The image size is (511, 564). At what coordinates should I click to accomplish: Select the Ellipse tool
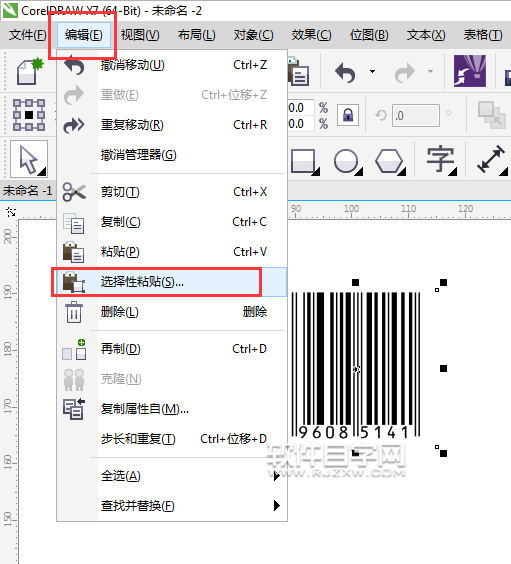coord(347,161)
